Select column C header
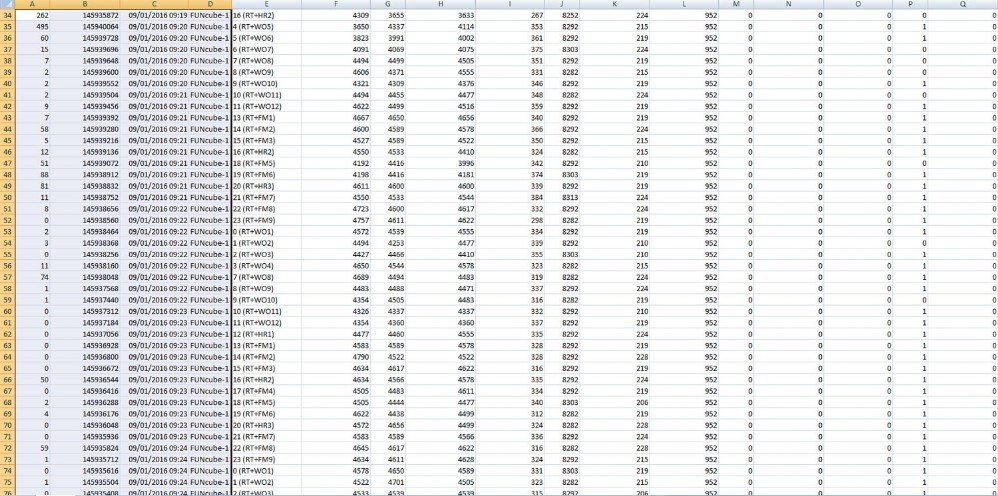This screenshot has width=998, height=496. [154, 4]
